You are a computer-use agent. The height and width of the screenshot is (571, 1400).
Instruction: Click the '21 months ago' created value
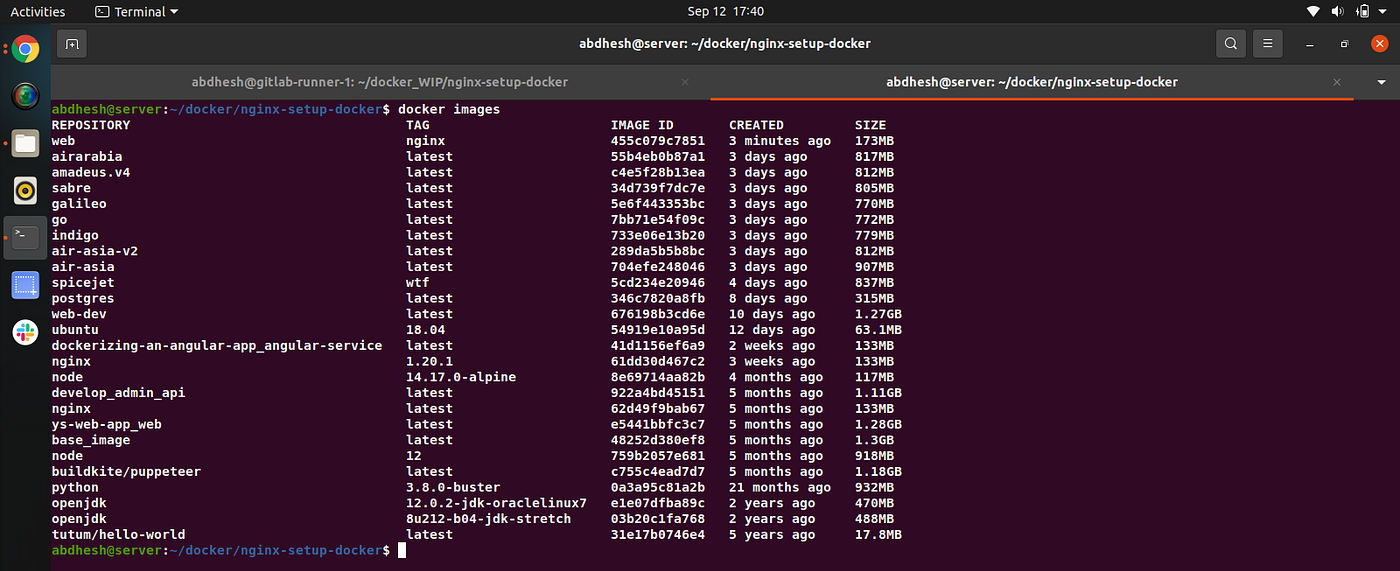pos(780,487)
